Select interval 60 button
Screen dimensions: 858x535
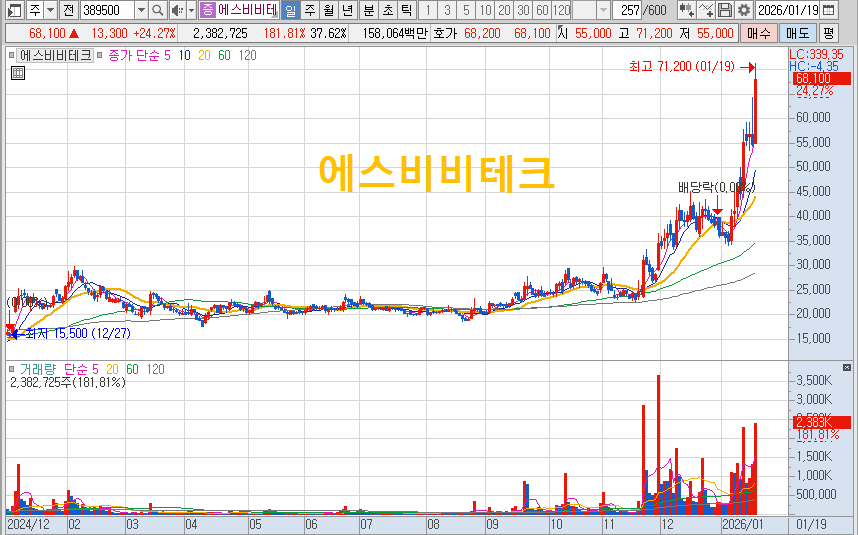click(542, 10)
